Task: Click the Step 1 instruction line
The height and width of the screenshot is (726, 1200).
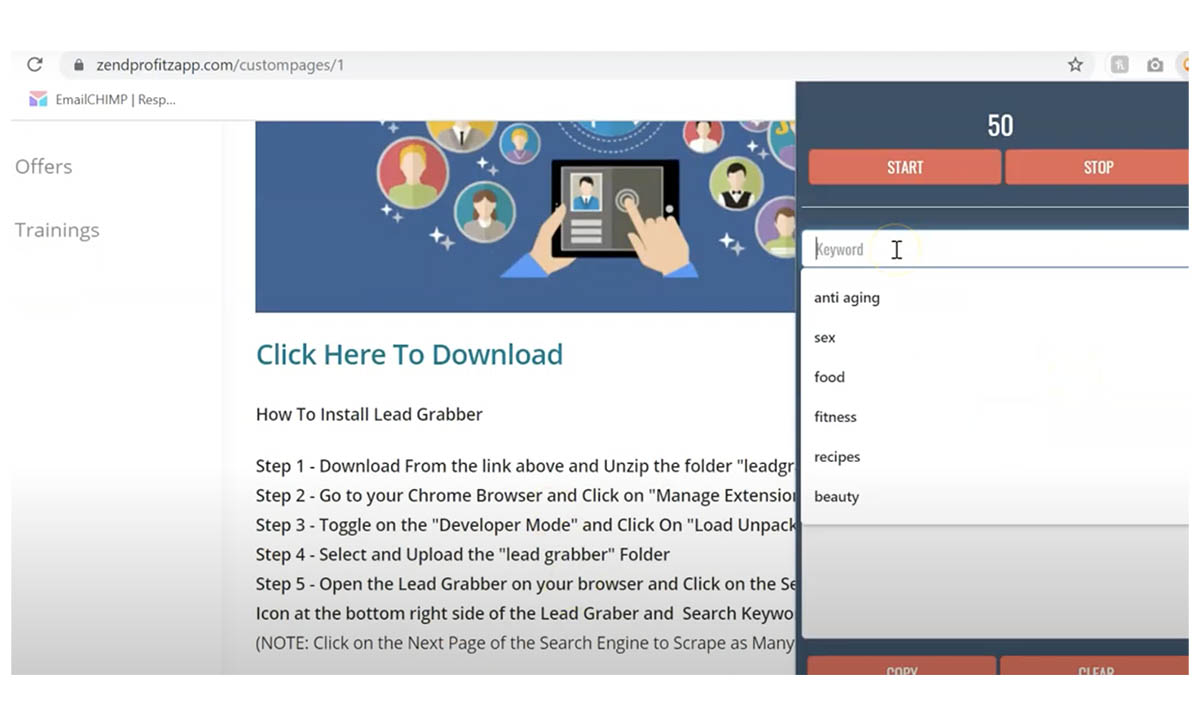Action: [x=525, y=466]
